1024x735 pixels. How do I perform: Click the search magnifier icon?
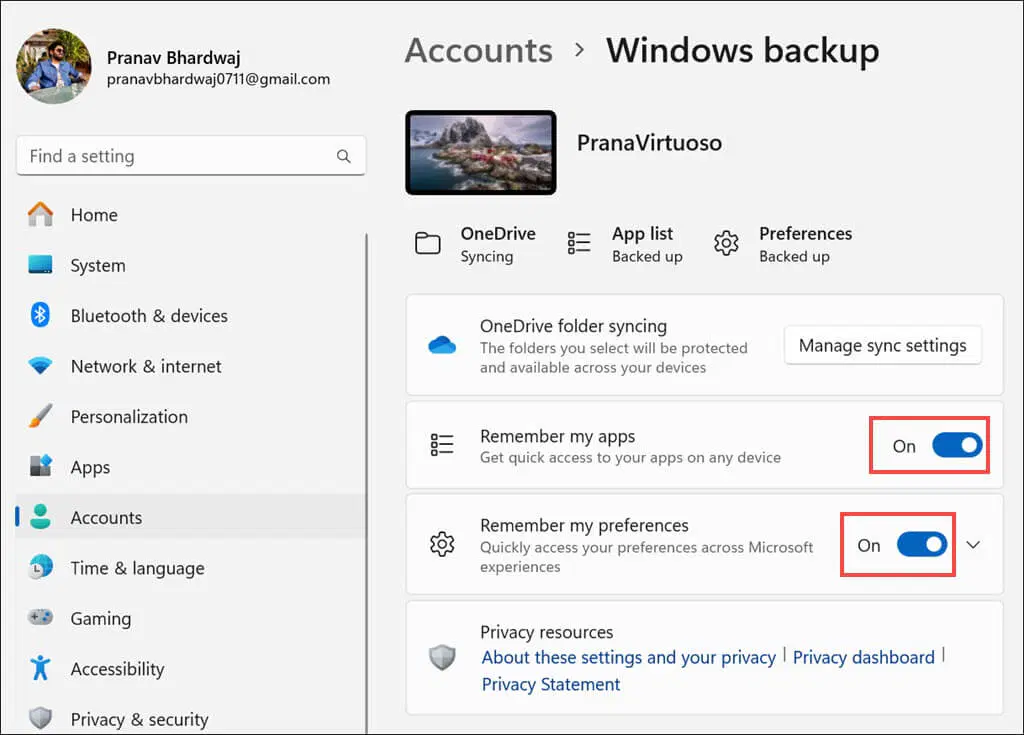[x=343, y=156]
